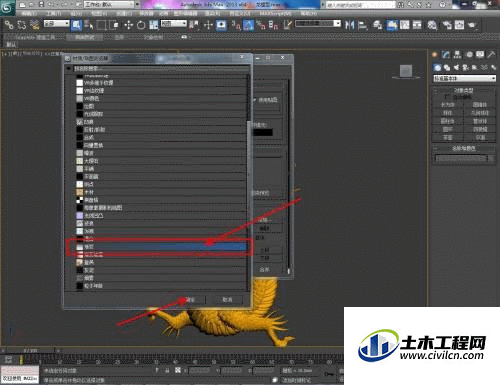
Task: Select the Space Warps category icon
Action: (x=484, y=67)
